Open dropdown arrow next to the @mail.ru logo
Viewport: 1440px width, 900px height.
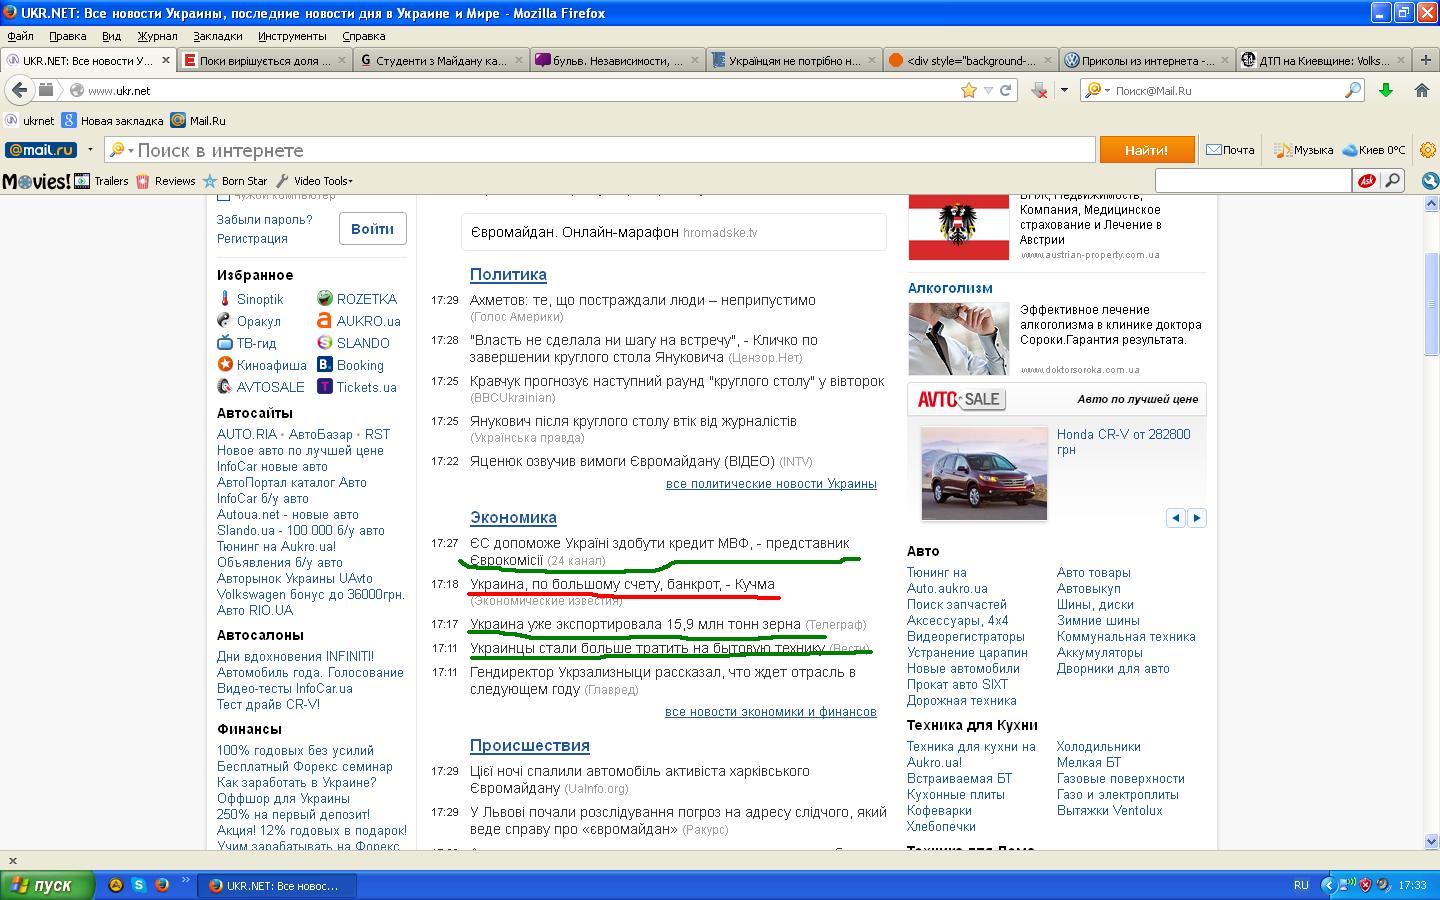[x=90, y=150]
